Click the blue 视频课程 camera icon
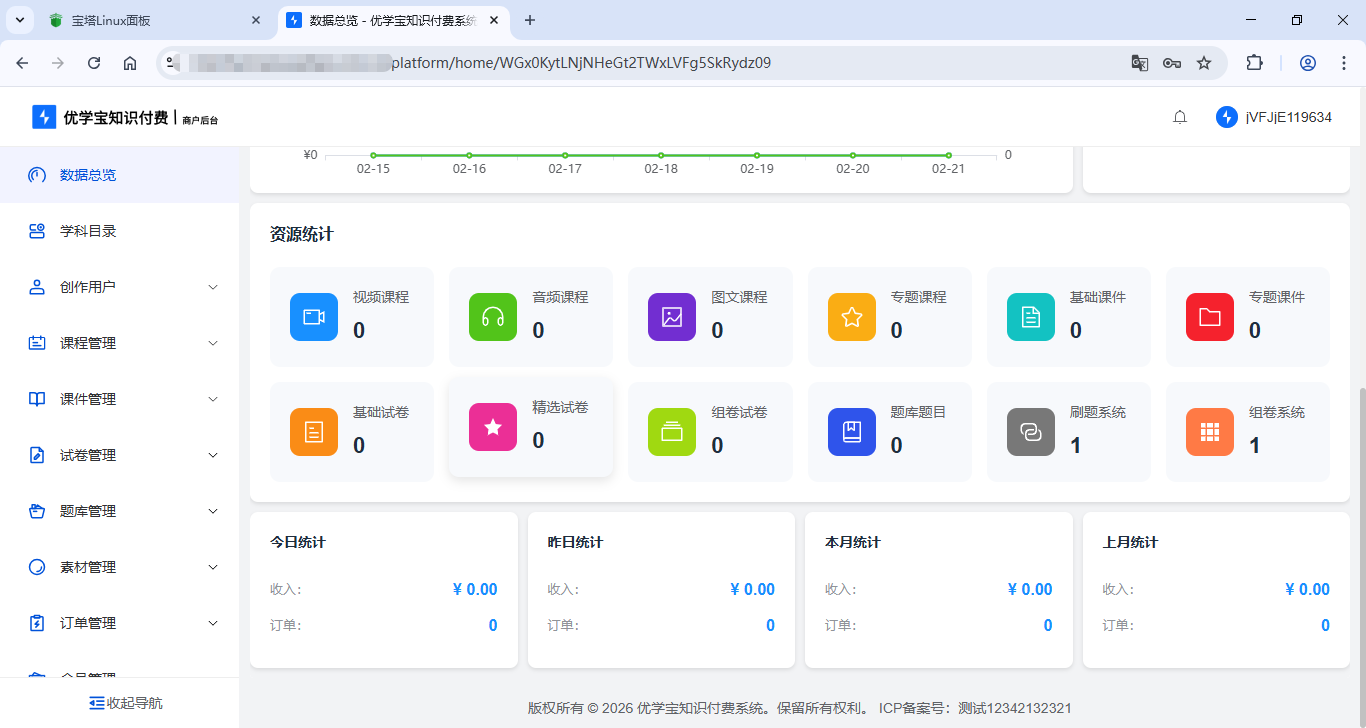This screenshot has width=1366, height=728. coord(314,317)
